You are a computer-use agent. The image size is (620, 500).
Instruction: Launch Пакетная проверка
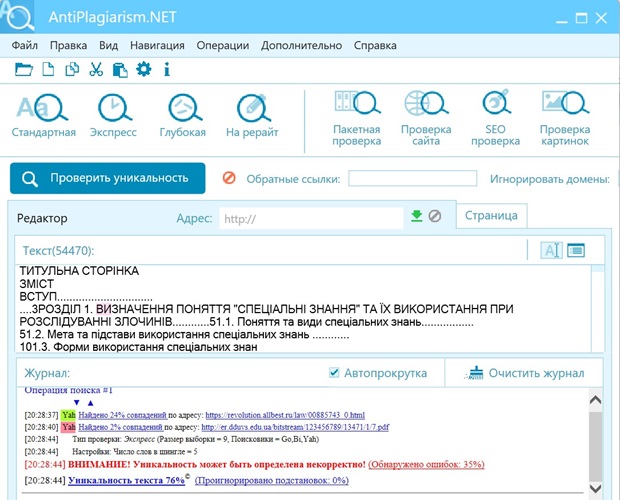tap(357, 119)
